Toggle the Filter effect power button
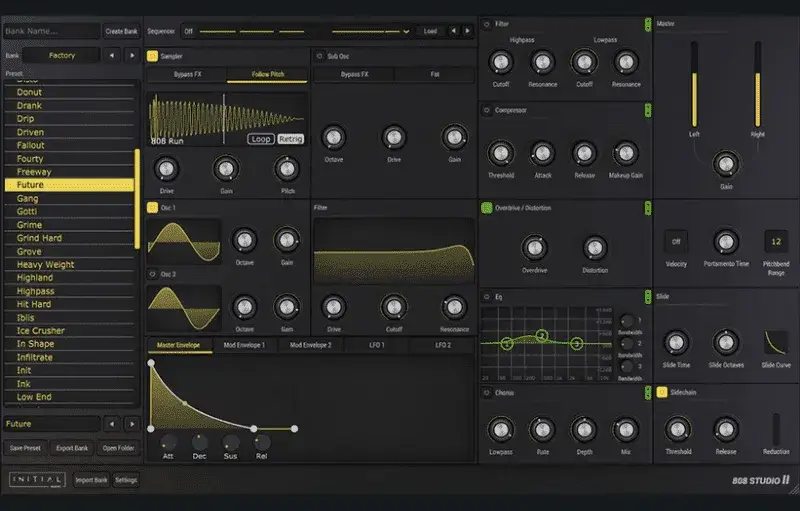Screen dimensions: 800x511 tap(487, 24)
